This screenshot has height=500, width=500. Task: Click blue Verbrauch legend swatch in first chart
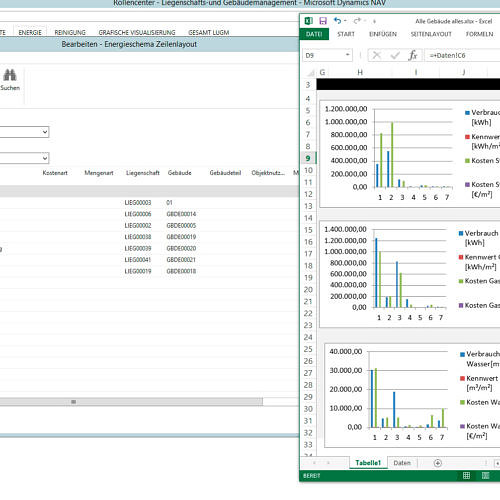[467, 113]
